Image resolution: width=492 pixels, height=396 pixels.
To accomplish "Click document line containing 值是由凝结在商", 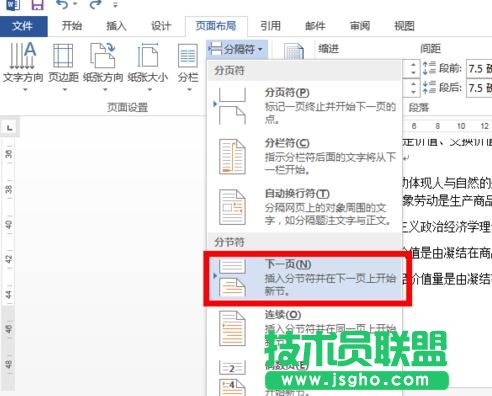I will [447, 253].
